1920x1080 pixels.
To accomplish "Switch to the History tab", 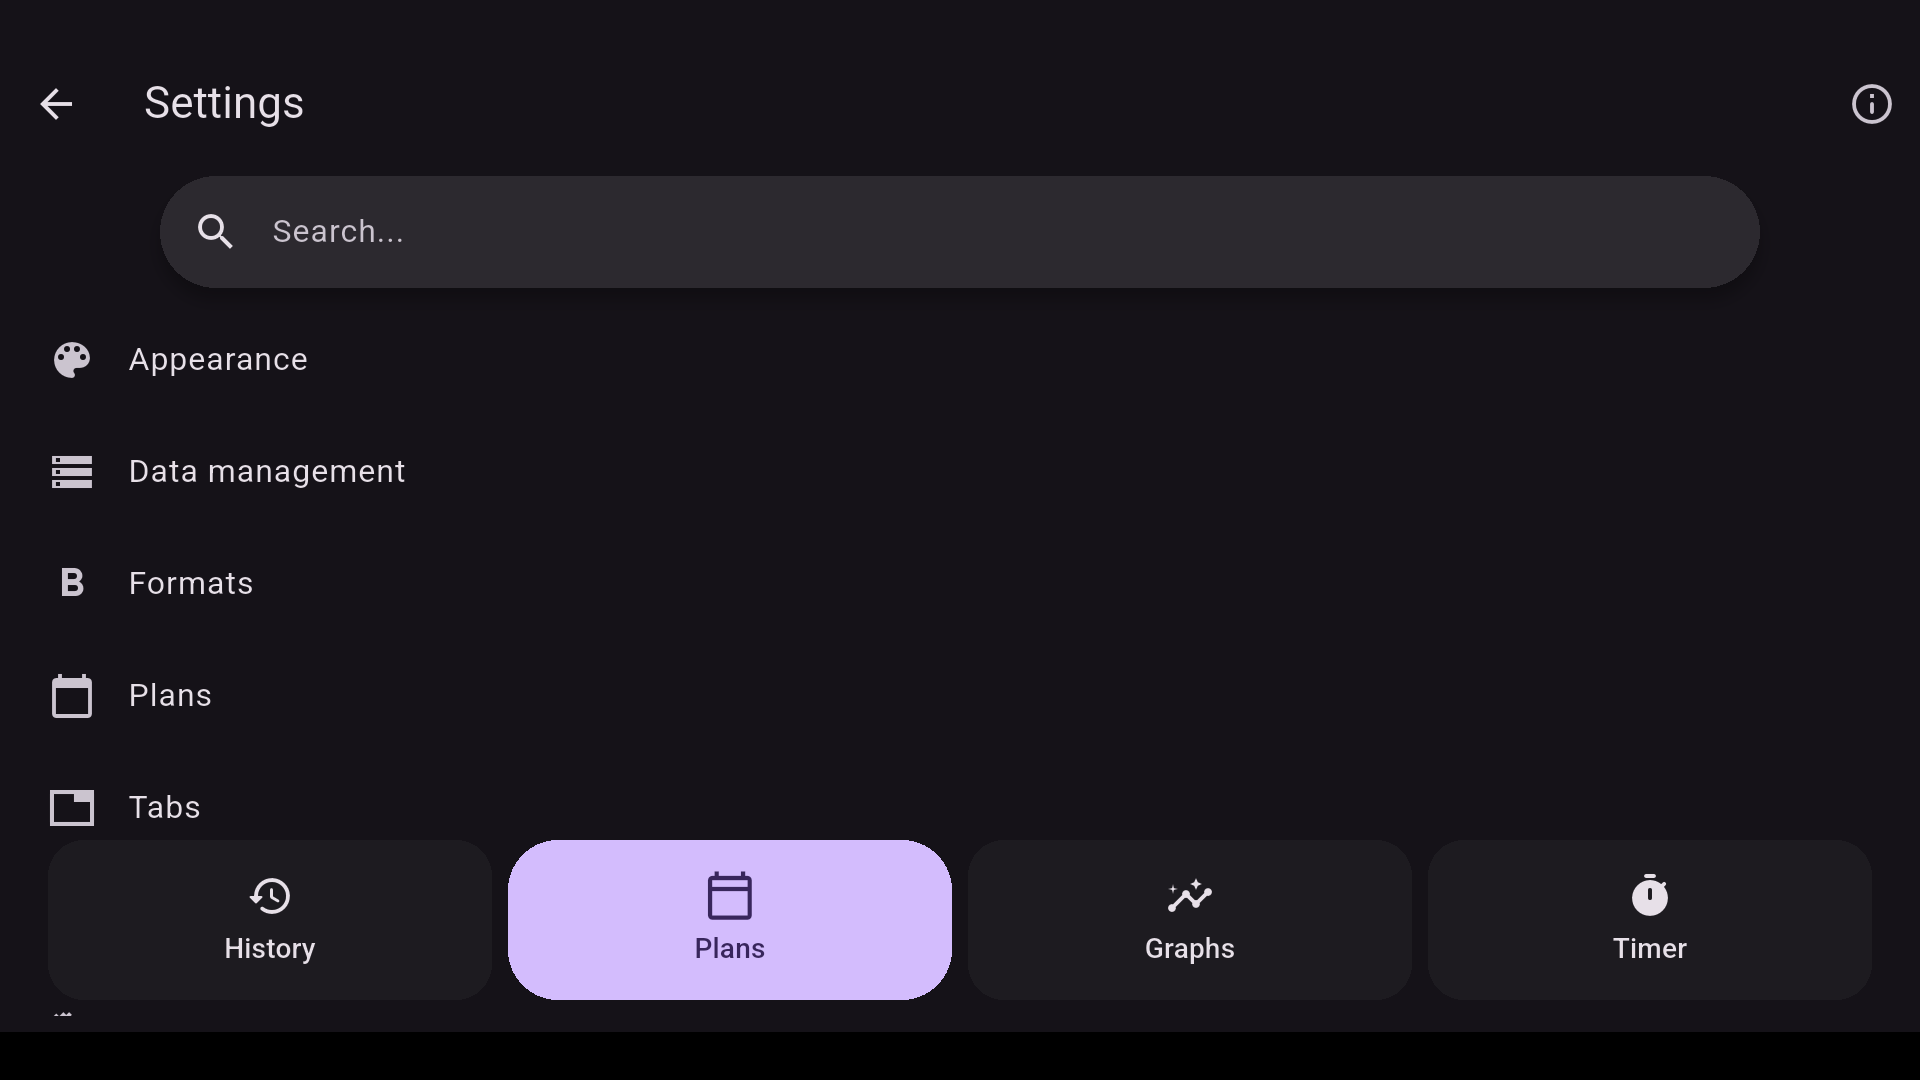I will (270, 920).
